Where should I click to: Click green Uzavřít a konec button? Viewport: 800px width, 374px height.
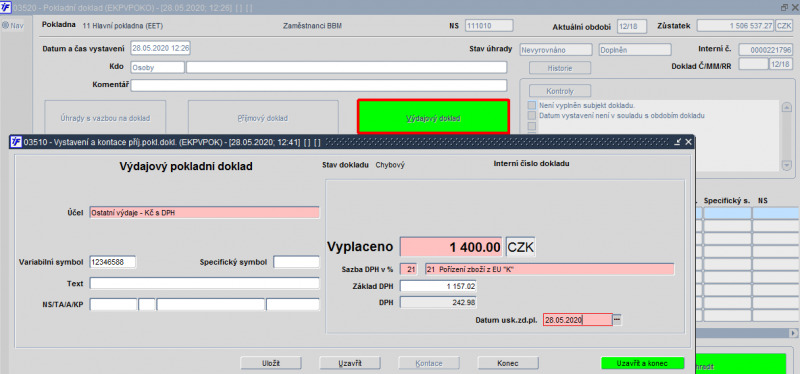pyautogui.click(x=642, y=363)
